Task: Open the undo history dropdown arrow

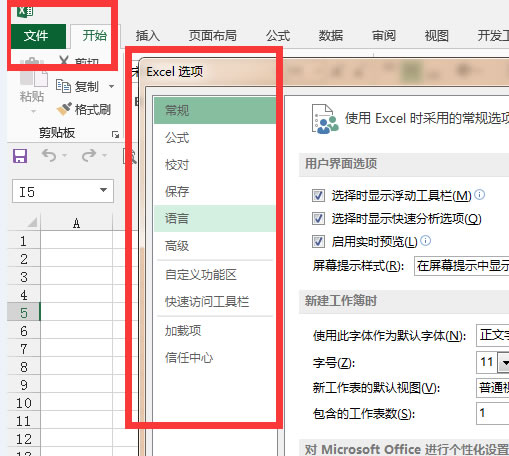Action: [65, 155]
